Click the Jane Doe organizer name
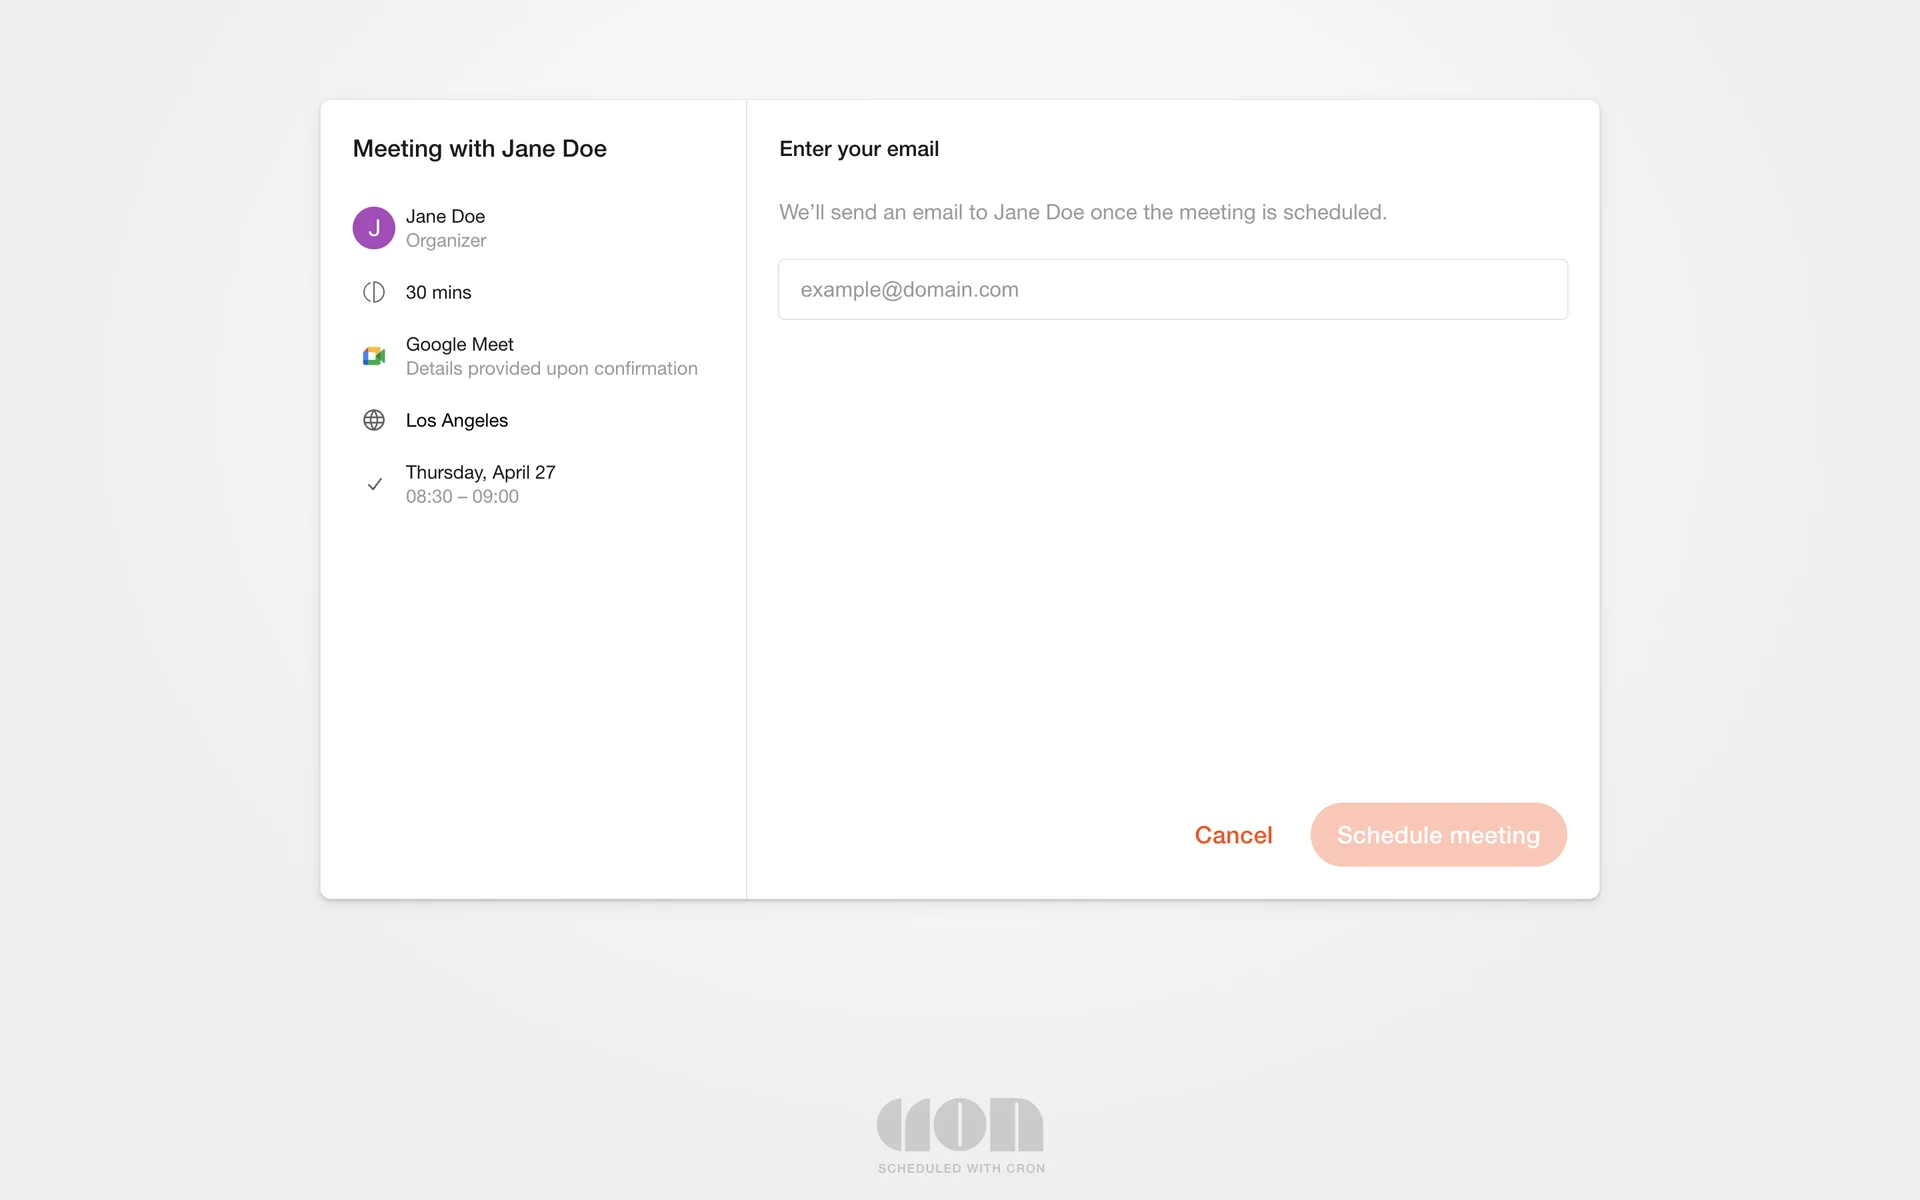 445,216
